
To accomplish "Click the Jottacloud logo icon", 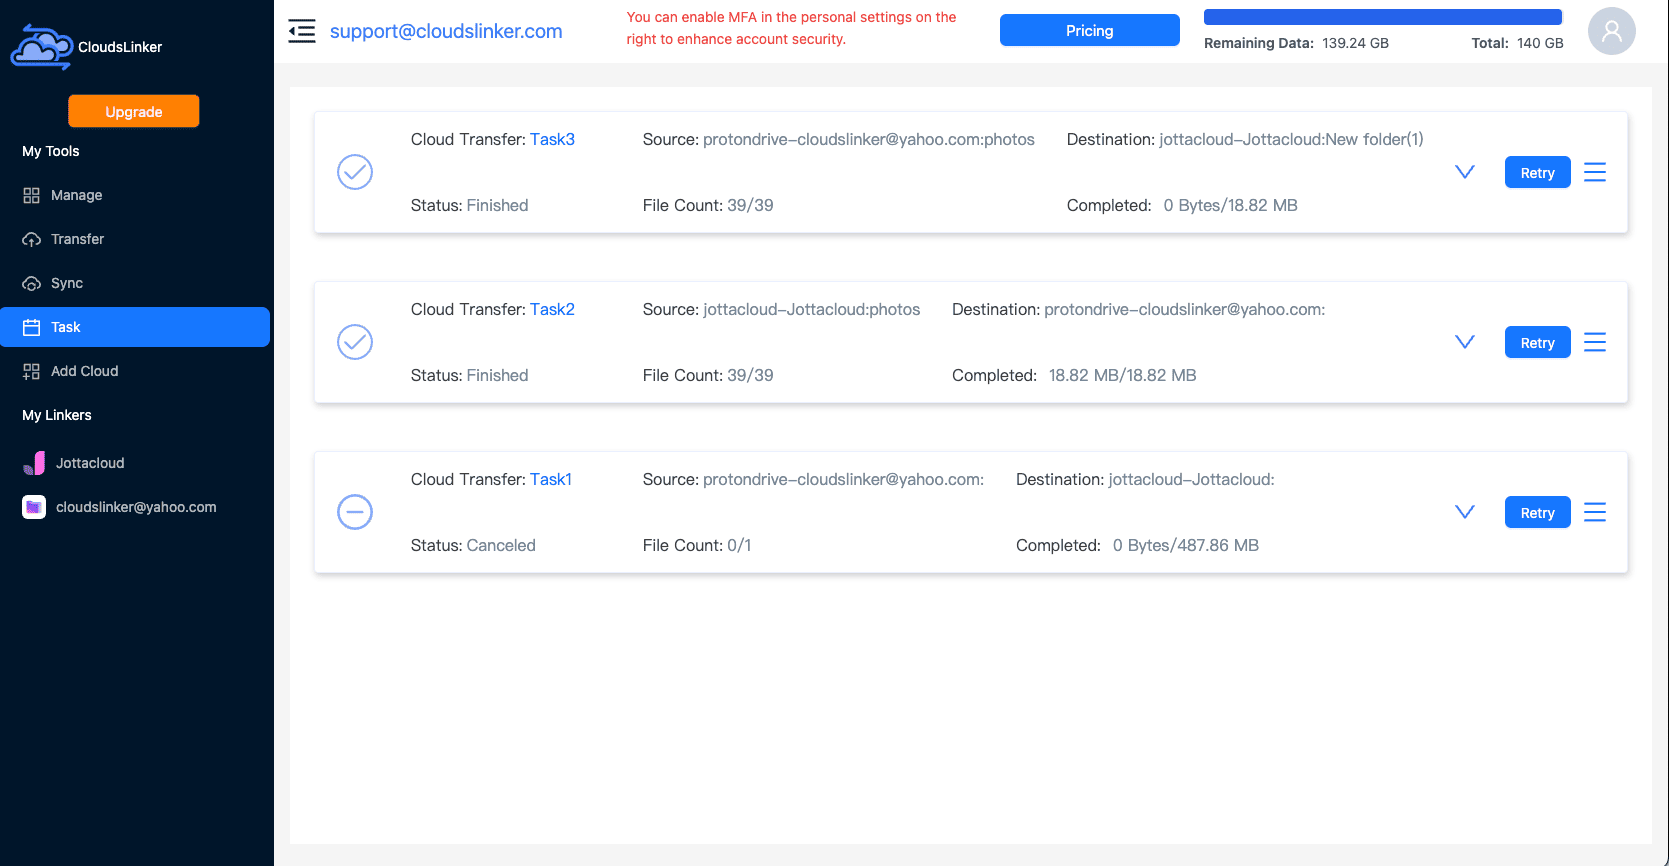I will pos(34,463).
